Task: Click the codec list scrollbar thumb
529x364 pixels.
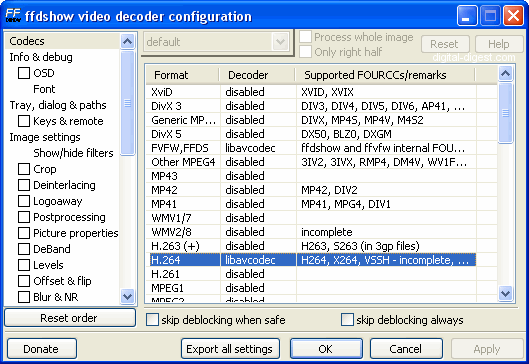Action: [505, 113]
